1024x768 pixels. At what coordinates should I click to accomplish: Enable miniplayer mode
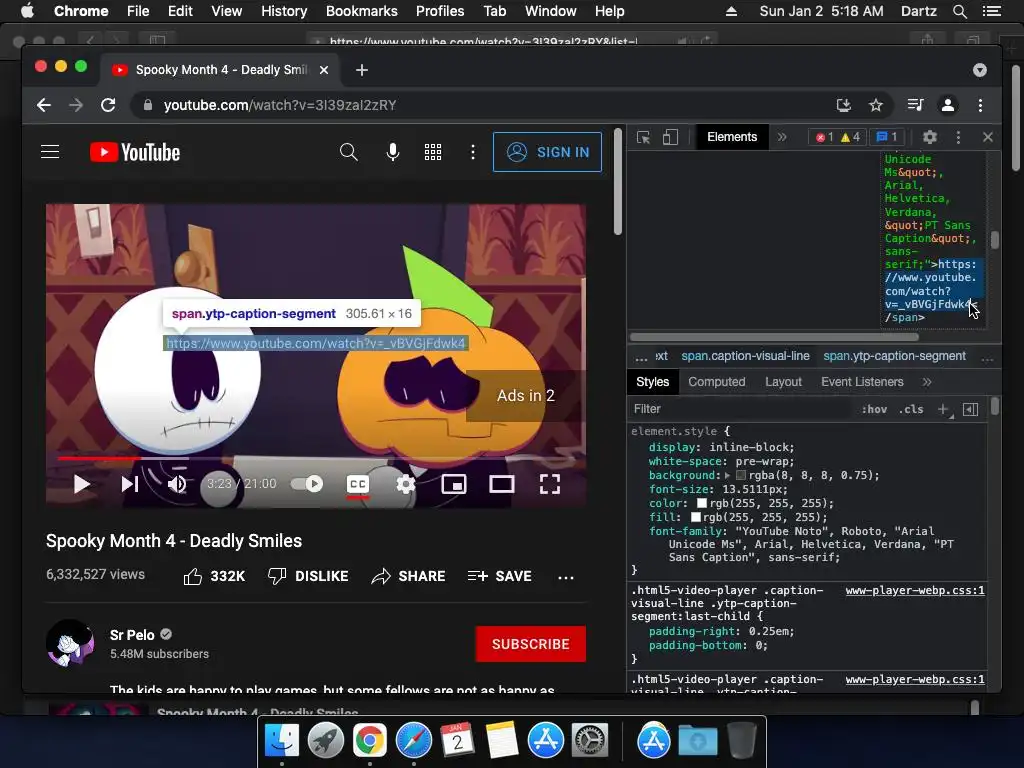(454, 484)
